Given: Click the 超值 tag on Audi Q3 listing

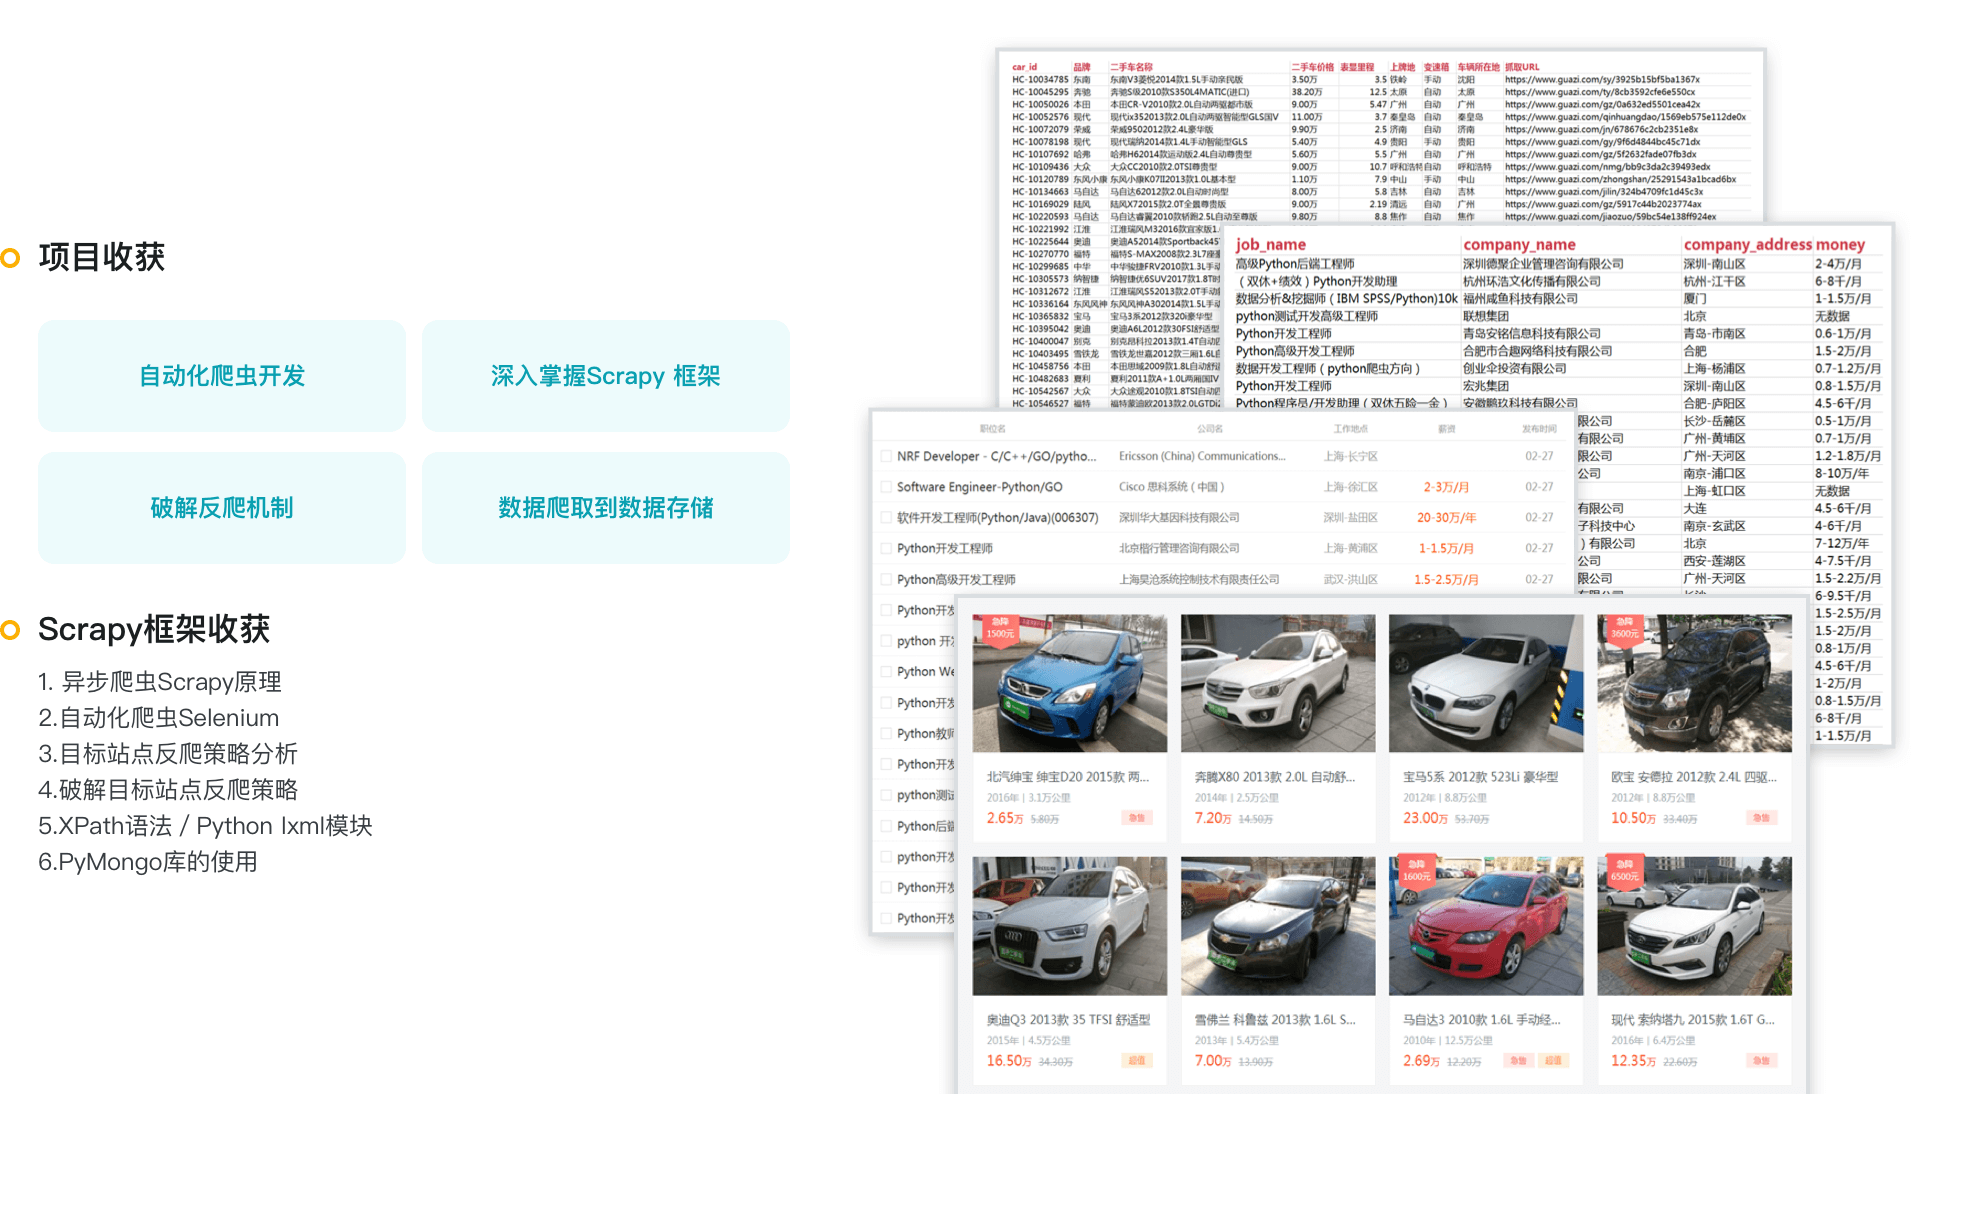Looking at the screenshot, I should click(x=1137, y=1061).
